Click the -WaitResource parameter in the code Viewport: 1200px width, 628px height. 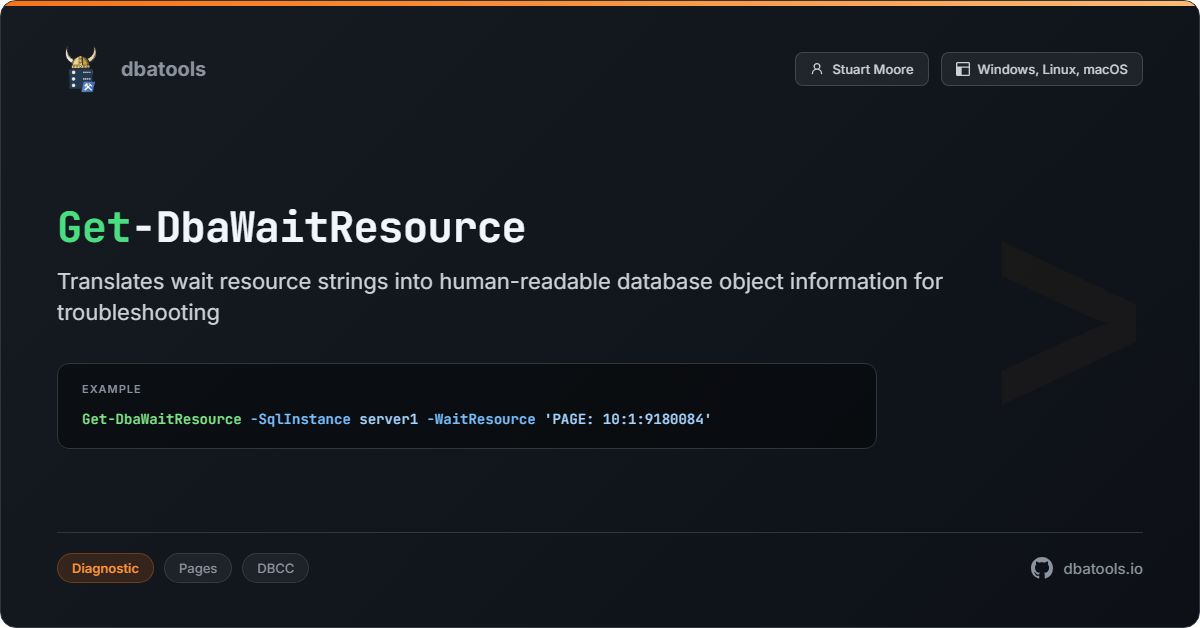(x=481, y=419)
